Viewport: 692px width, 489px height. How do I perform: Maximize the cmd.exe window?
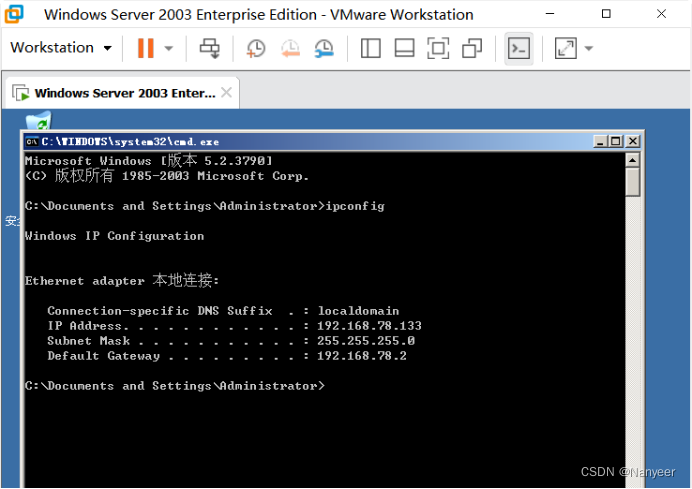pos(616,142)
